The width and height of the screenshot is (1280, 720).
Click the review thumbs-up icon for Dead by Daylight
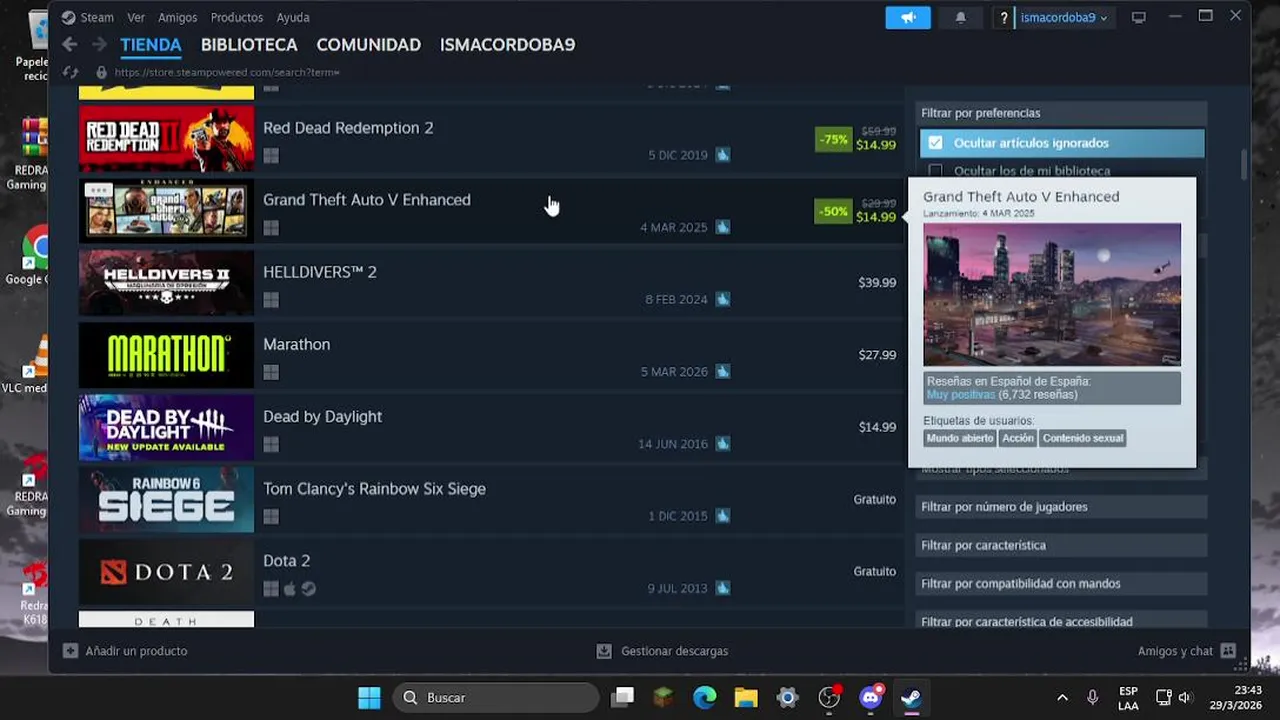pos(722,444)
